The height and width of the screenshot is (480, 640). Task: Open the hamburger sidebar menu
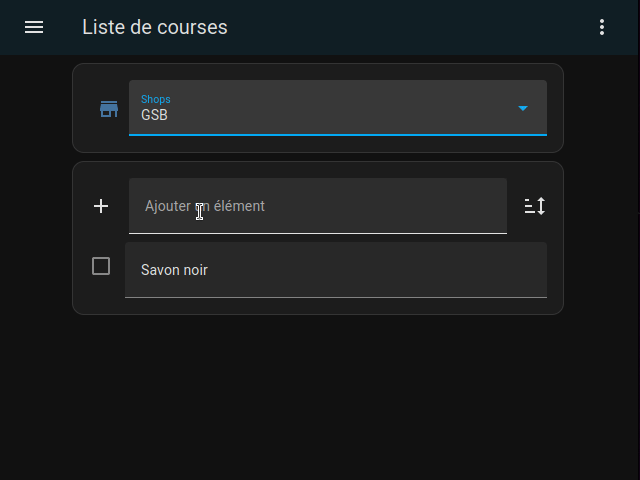(x=34, y=27)
